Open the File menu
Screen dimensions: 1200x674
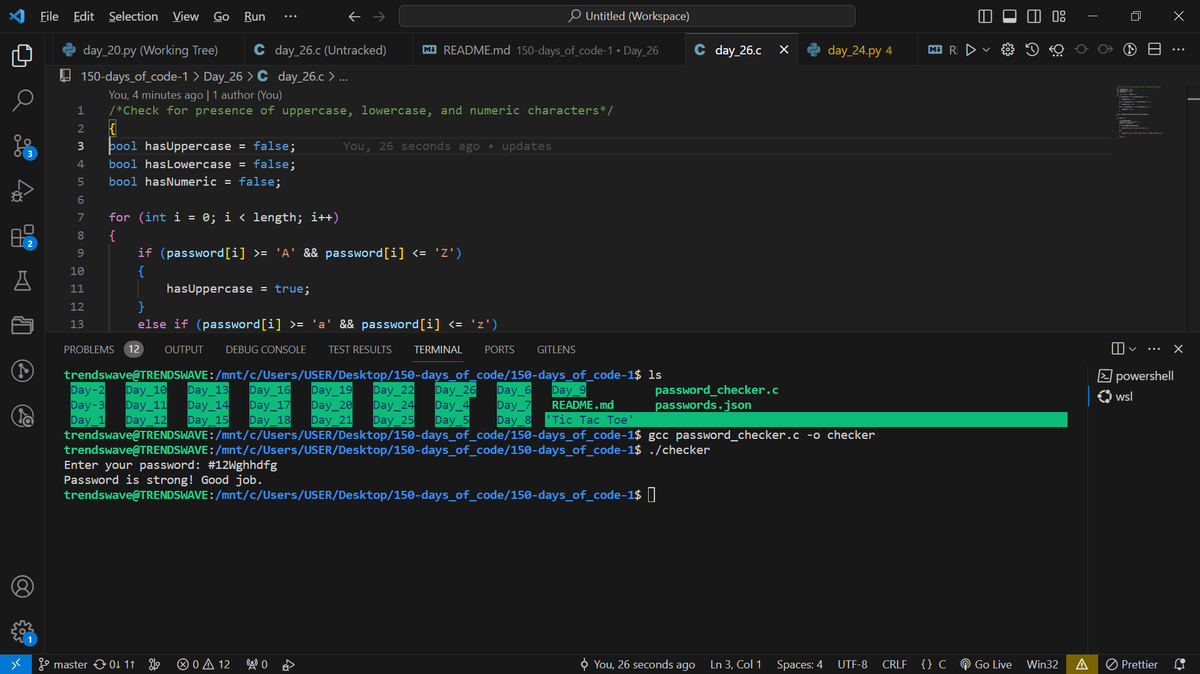(49, 16)
